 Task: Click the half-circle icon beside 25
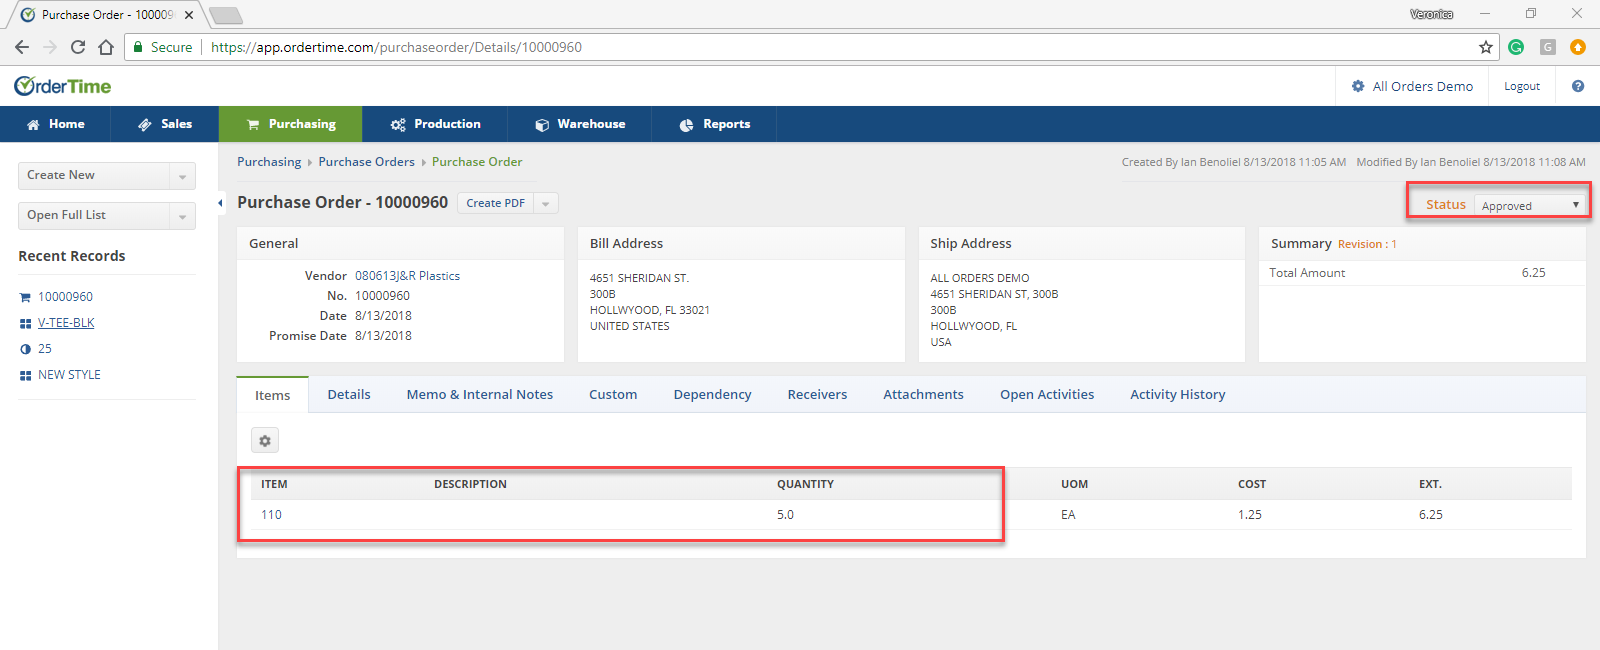point(25,349)
